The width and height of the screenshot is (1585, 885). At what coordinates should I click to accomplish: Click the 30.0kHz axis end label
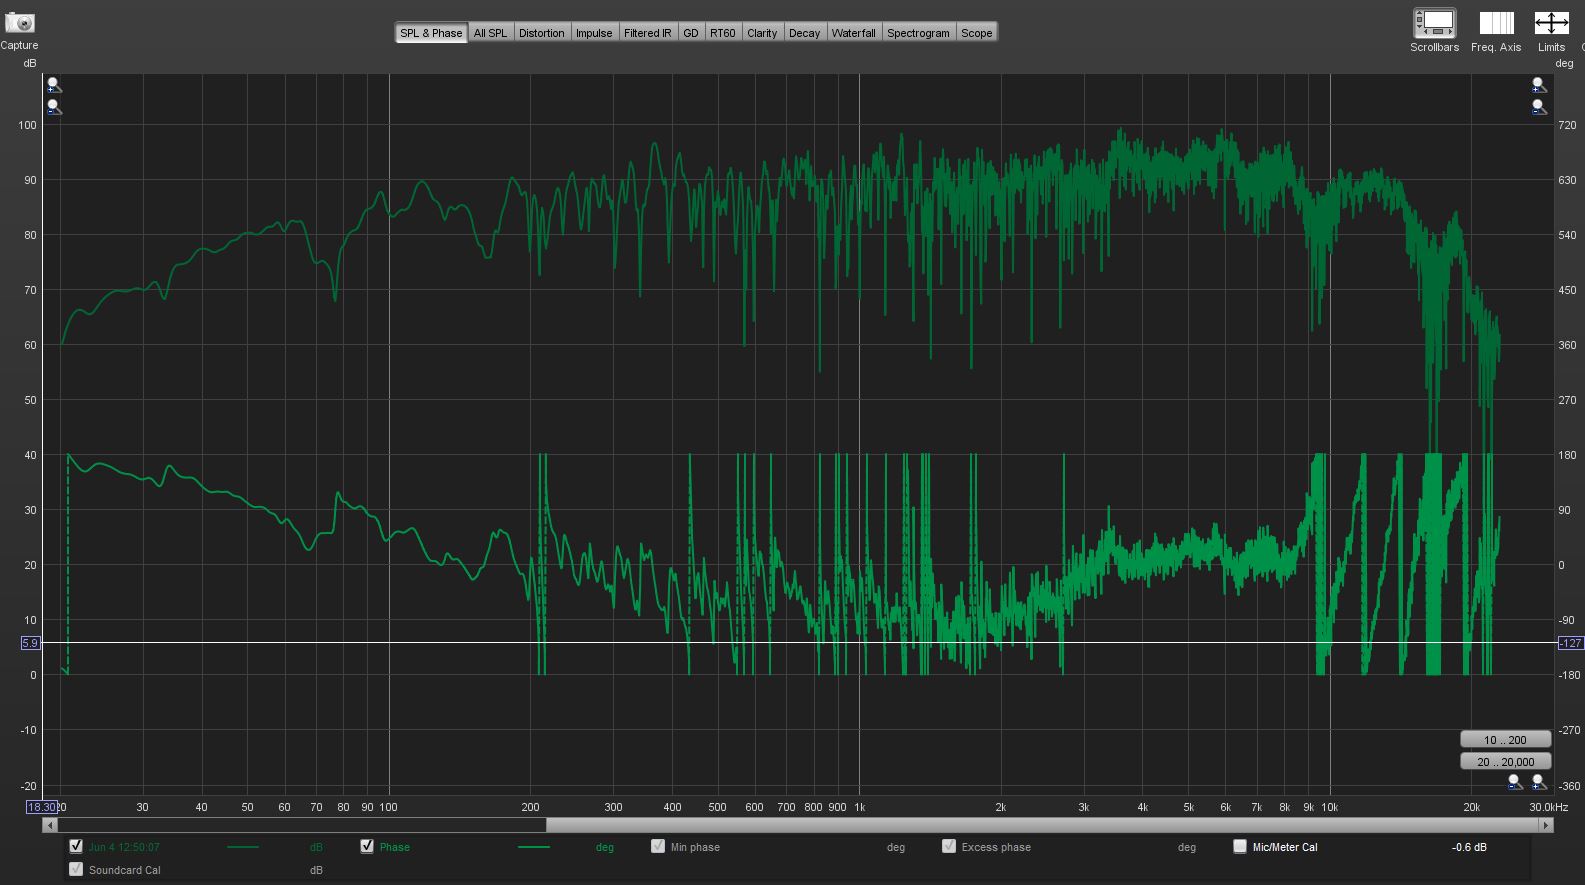coord(1549,807)
